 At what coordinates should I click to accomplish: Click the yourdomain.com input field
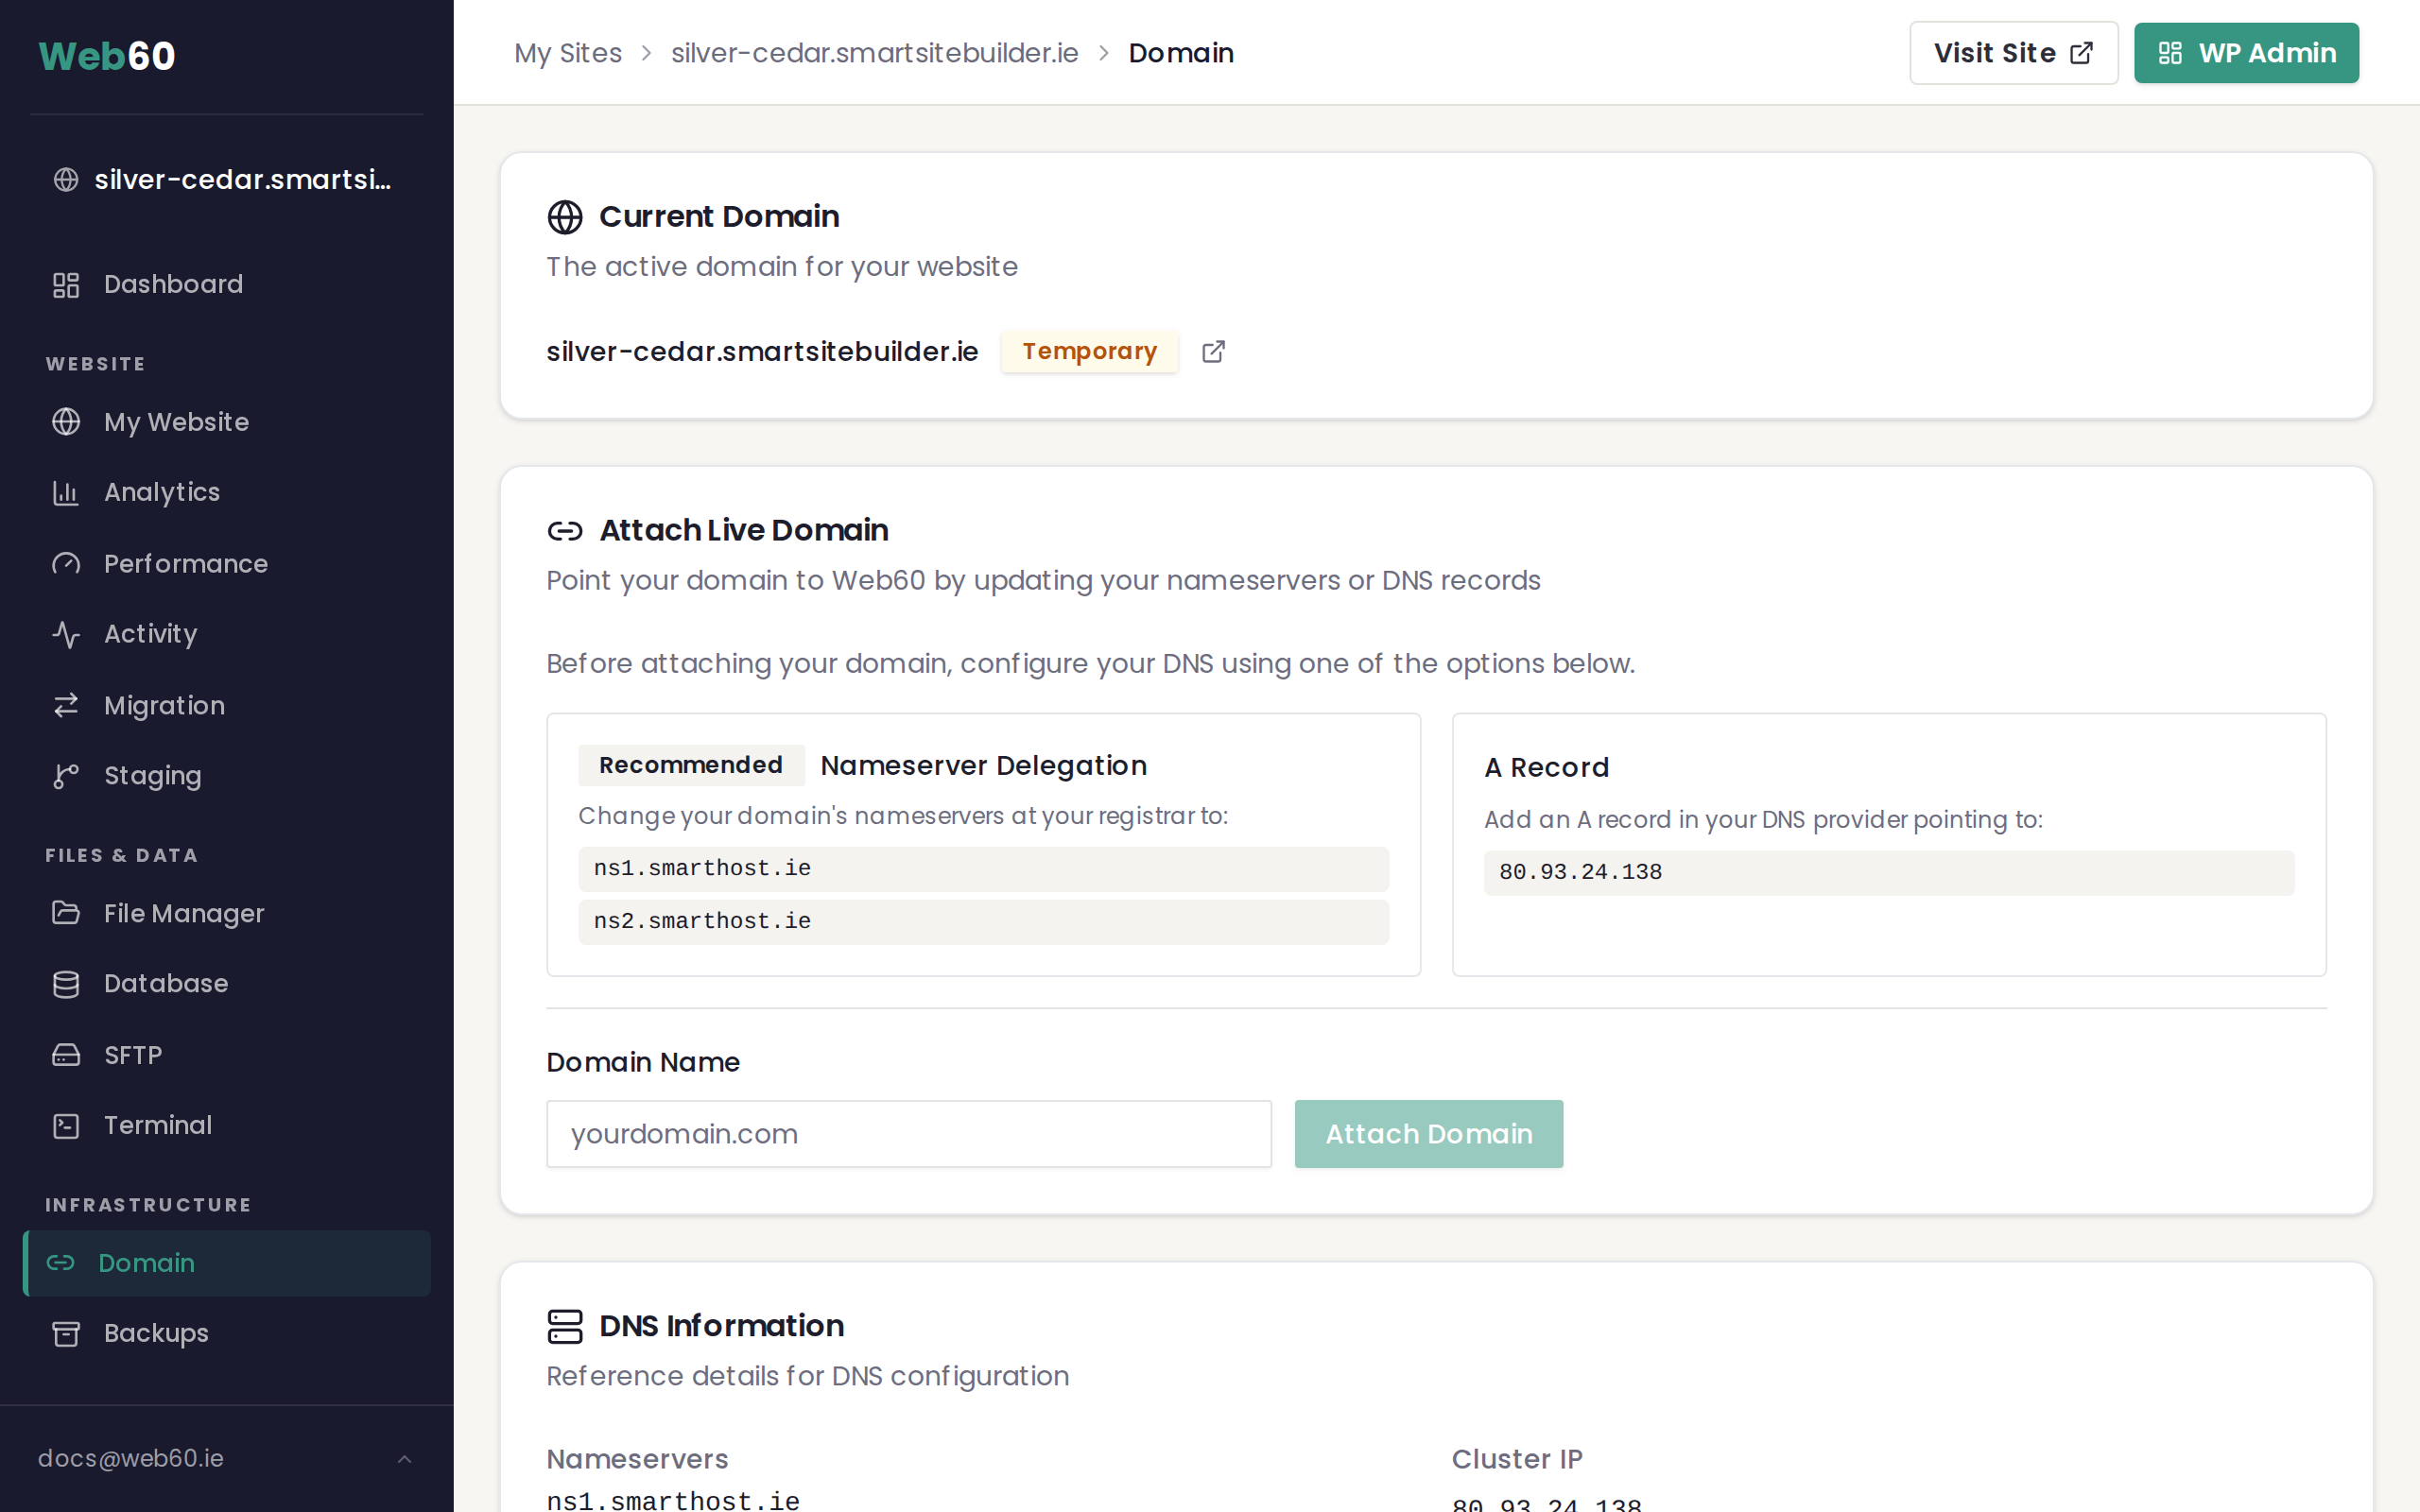(x=908, y=1133)
